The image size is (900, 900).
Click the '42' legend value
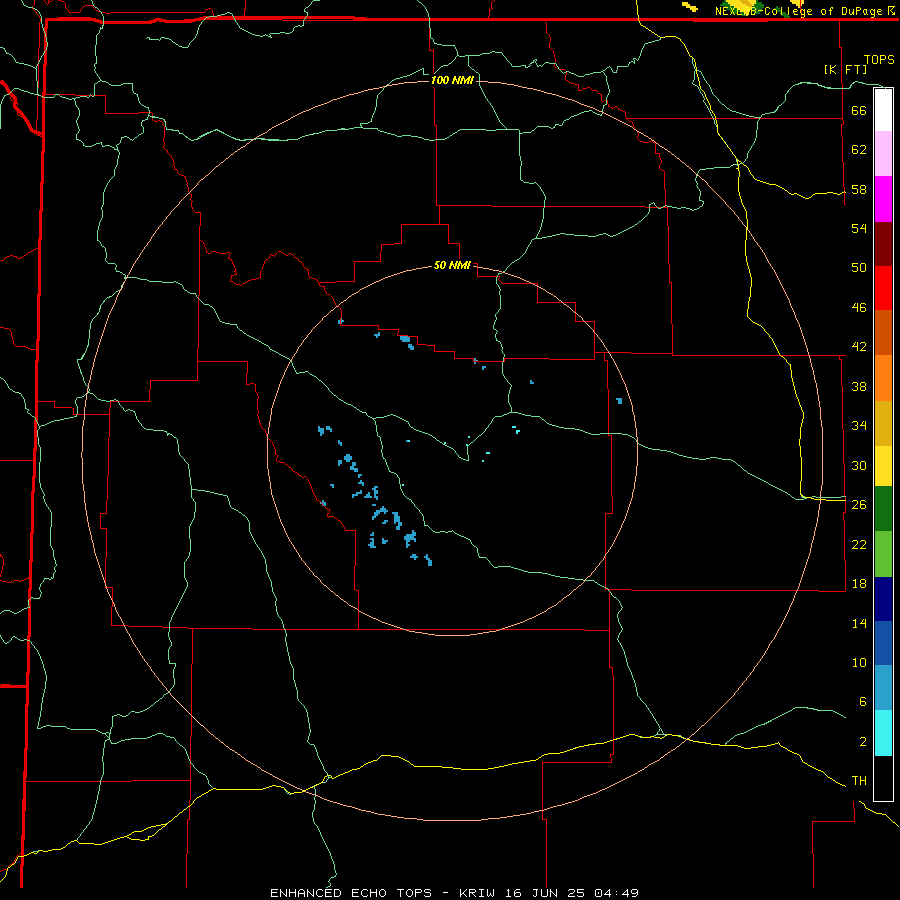[x=859, y=347]
